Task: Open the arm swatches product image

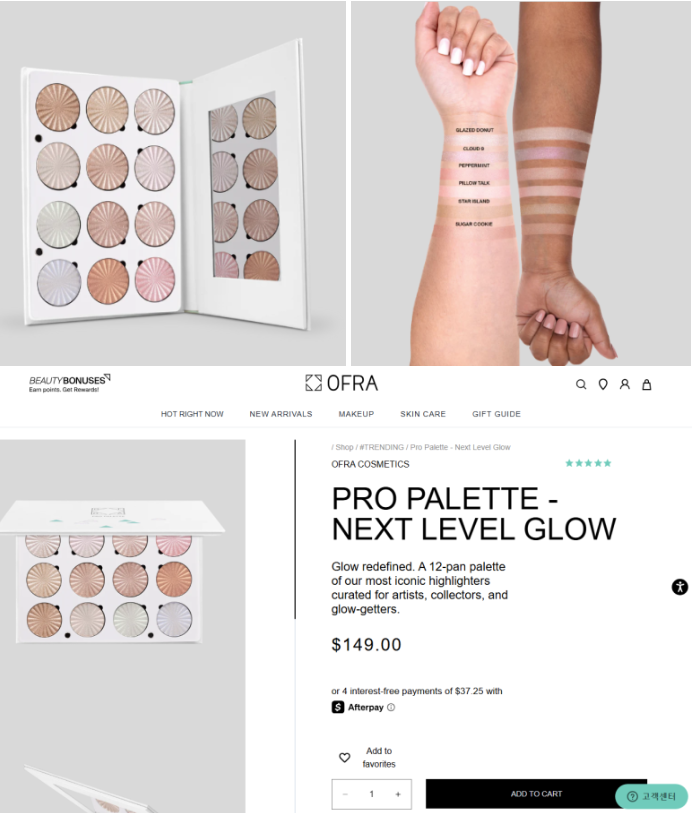Action: (x=521, y=183)
